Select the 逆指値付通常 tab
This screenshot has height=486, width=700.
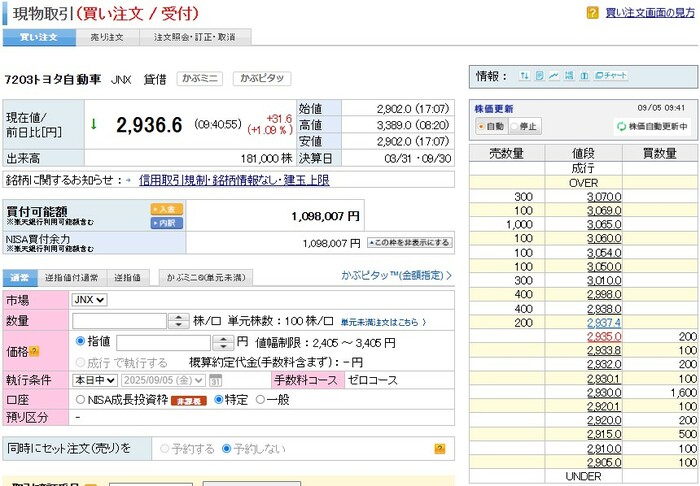pyautogui.click(x=71, y=278)
